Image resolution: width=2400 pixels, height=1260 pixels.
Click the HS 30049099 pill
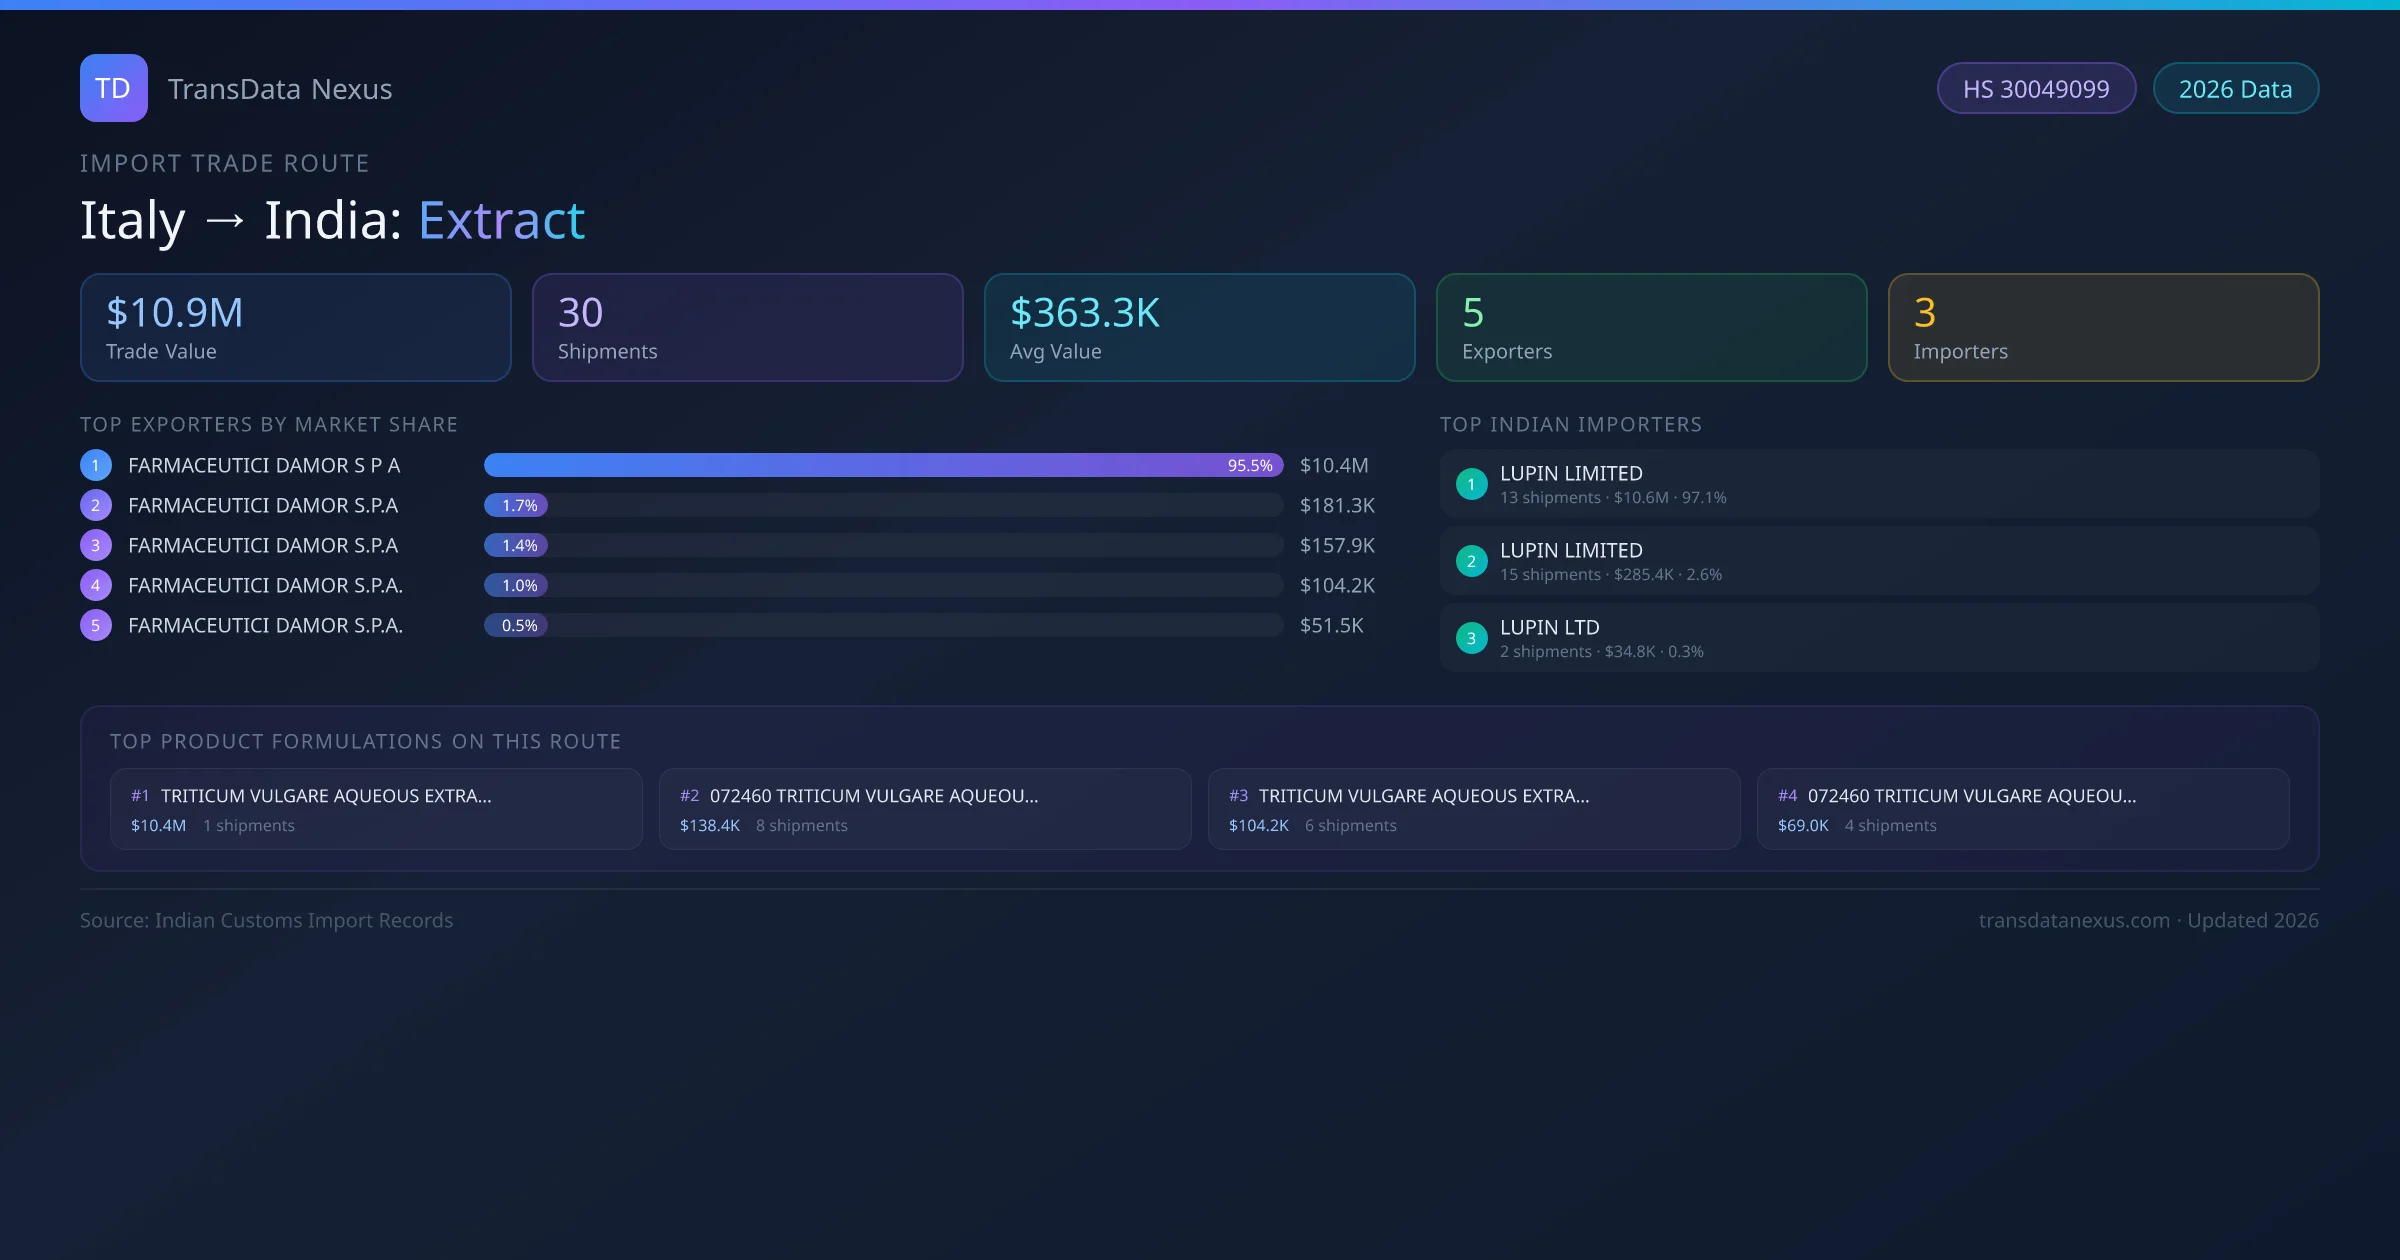tap(2036, 89)
